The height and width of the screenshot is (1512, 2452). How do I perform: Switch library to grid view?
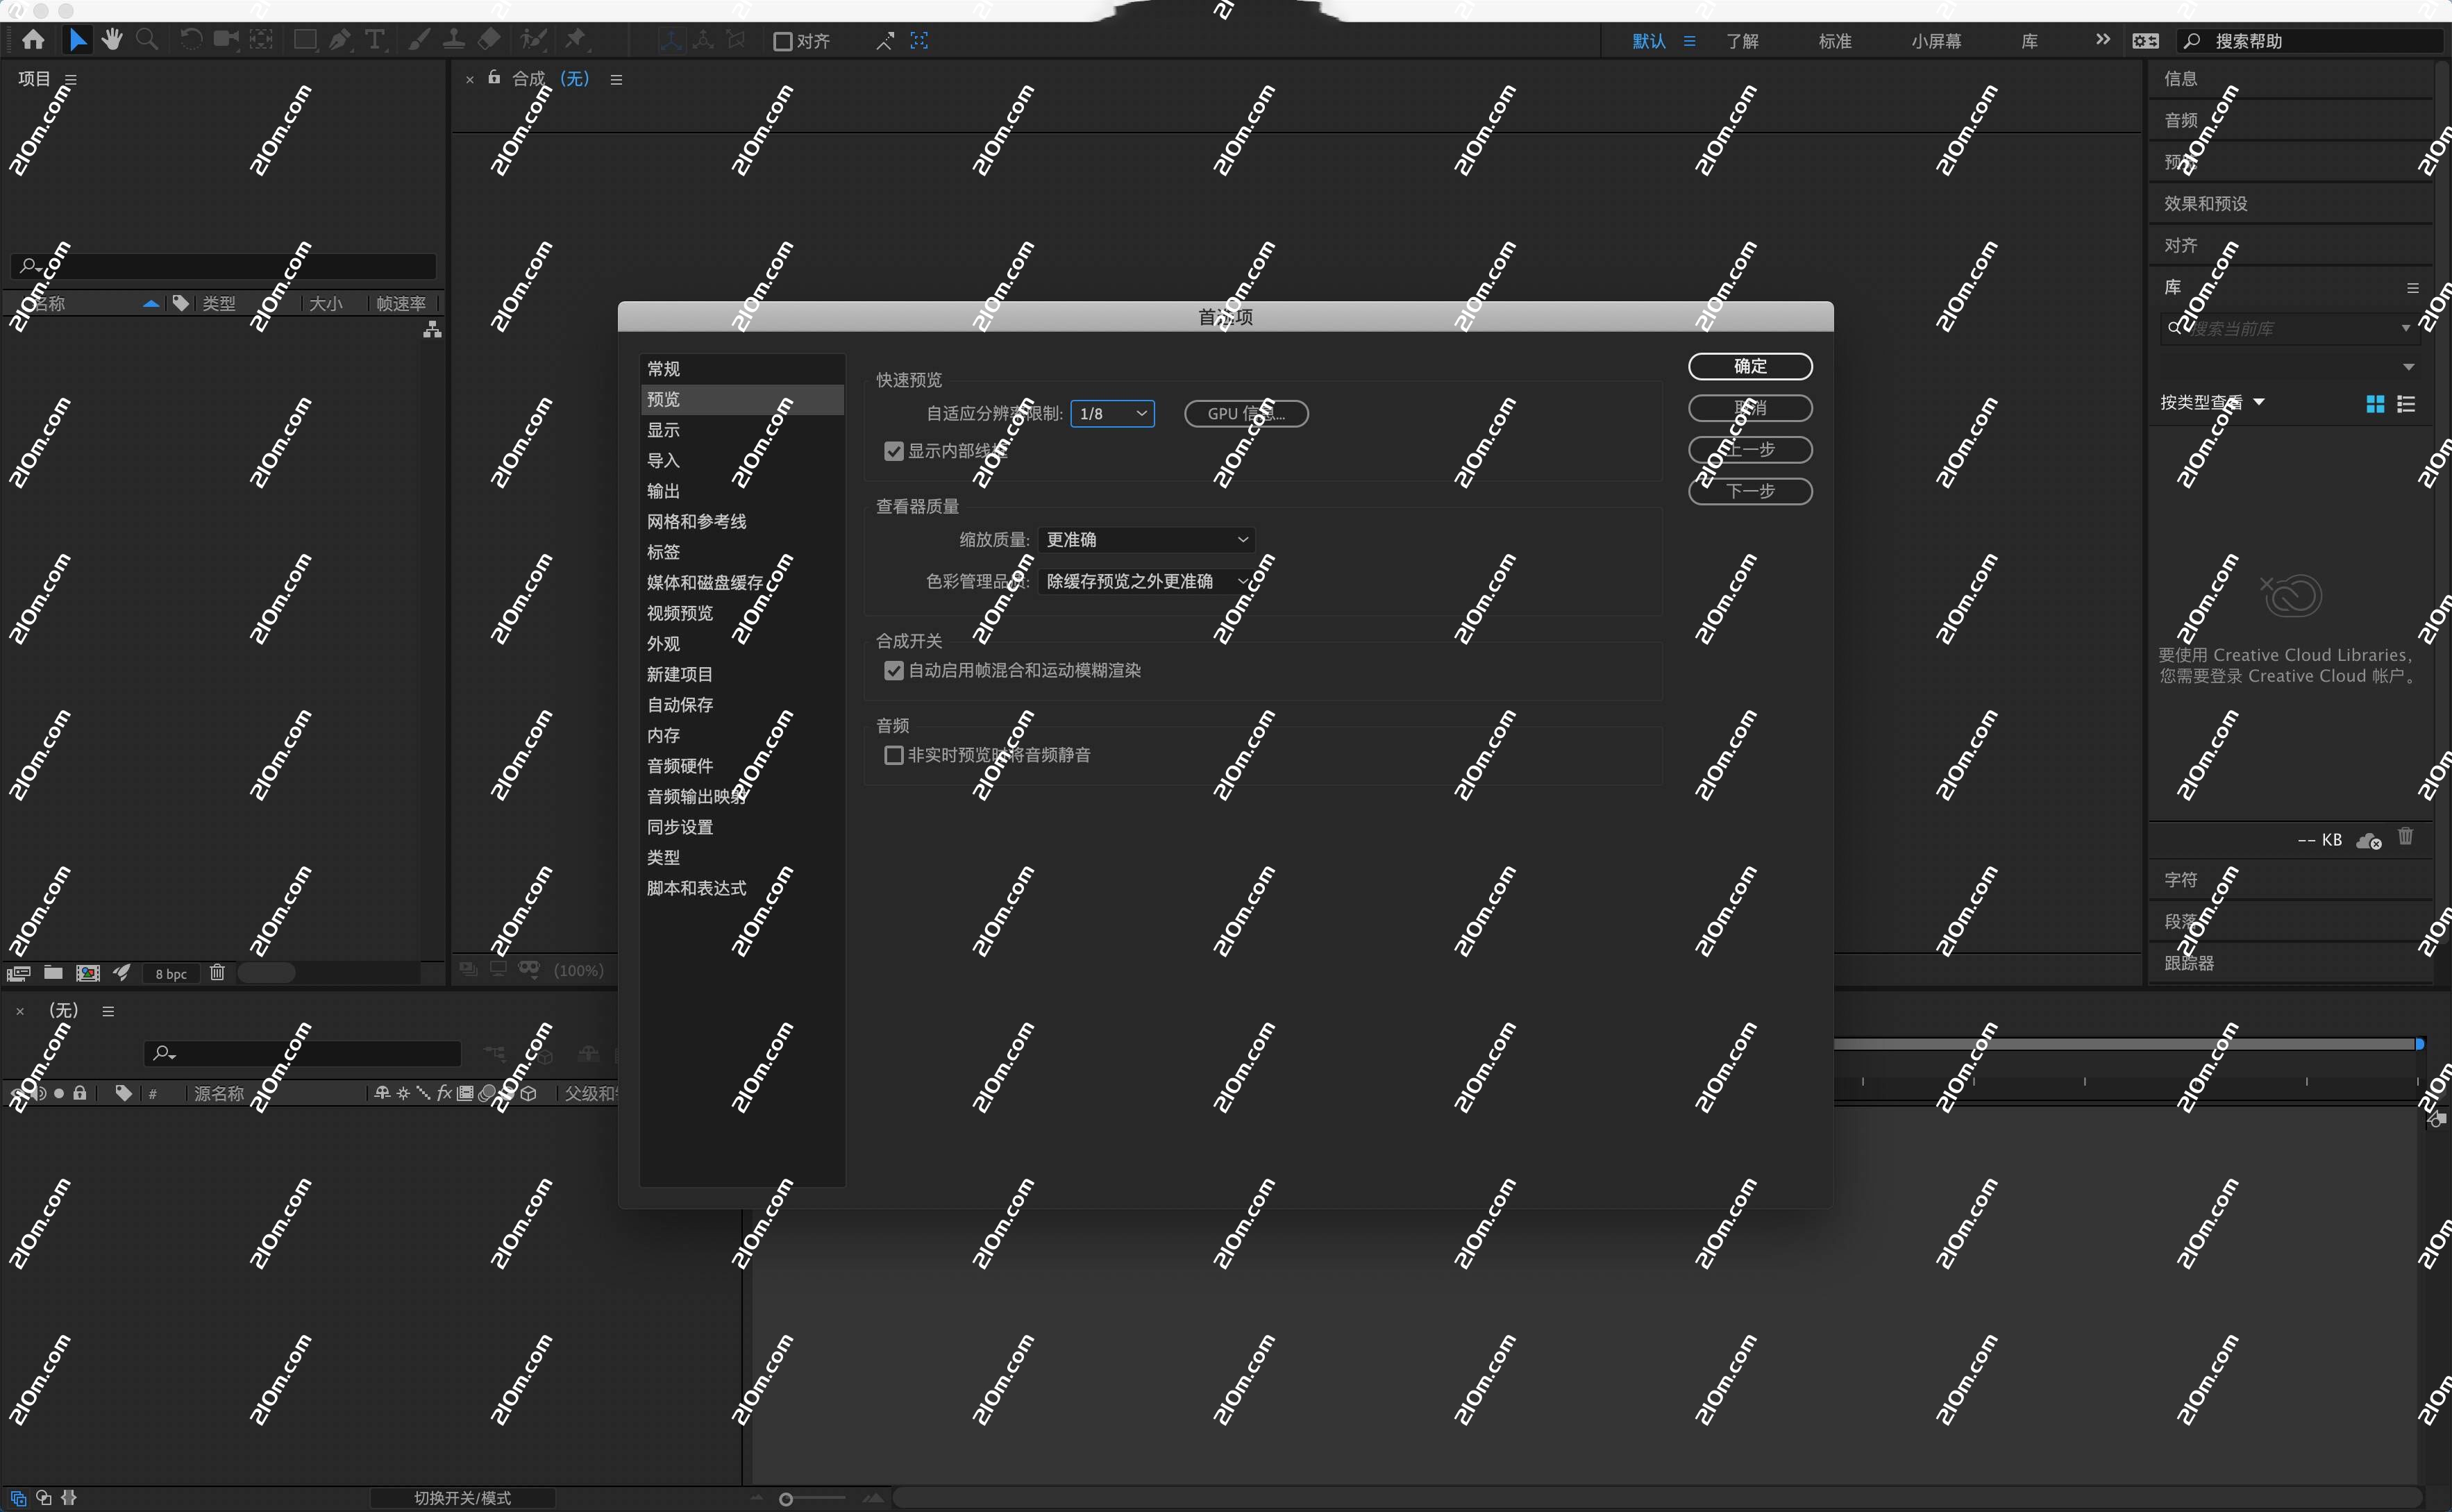pos(2375,403)
